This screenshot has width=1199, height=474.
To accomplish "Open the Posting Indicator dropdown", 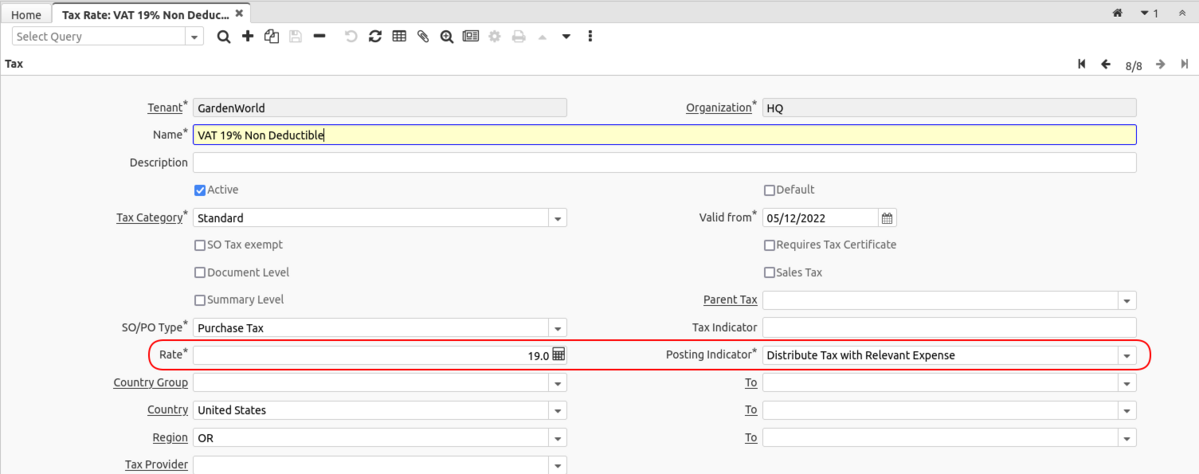I will pos(1127,355).
